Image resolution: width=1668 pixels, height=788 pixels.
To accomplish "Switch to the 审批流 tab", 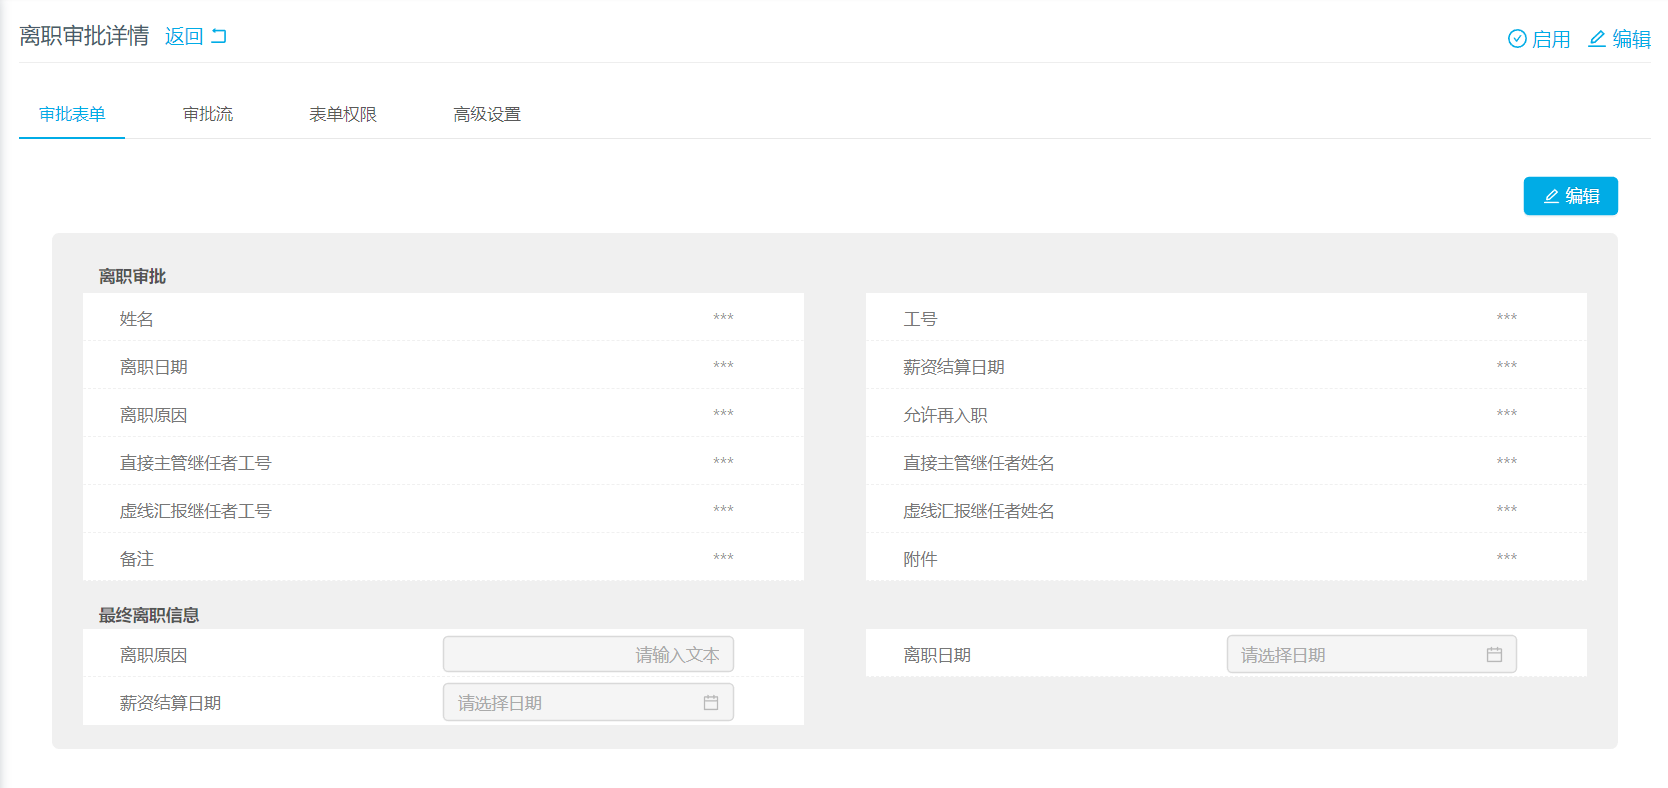I will [x=207, y=114].
